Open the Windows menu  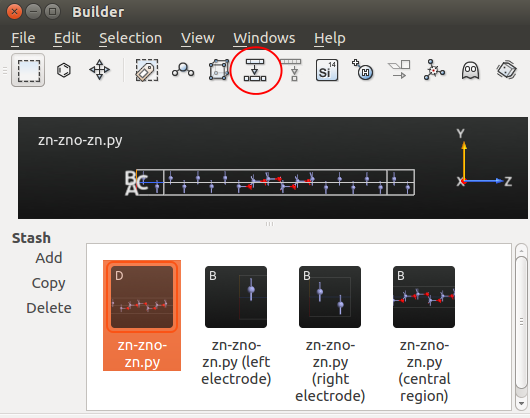(264, 38)
